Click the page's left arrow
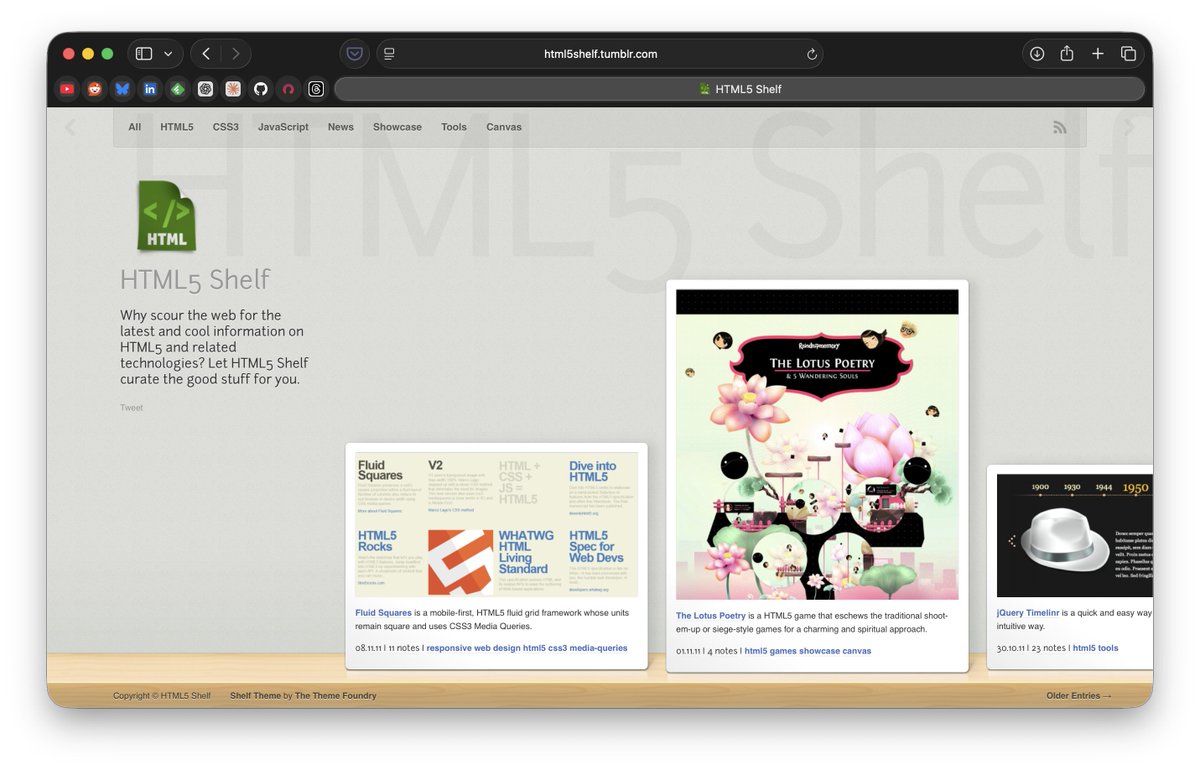This screenshot has height=770, width=1200. [x=70, y=127]
